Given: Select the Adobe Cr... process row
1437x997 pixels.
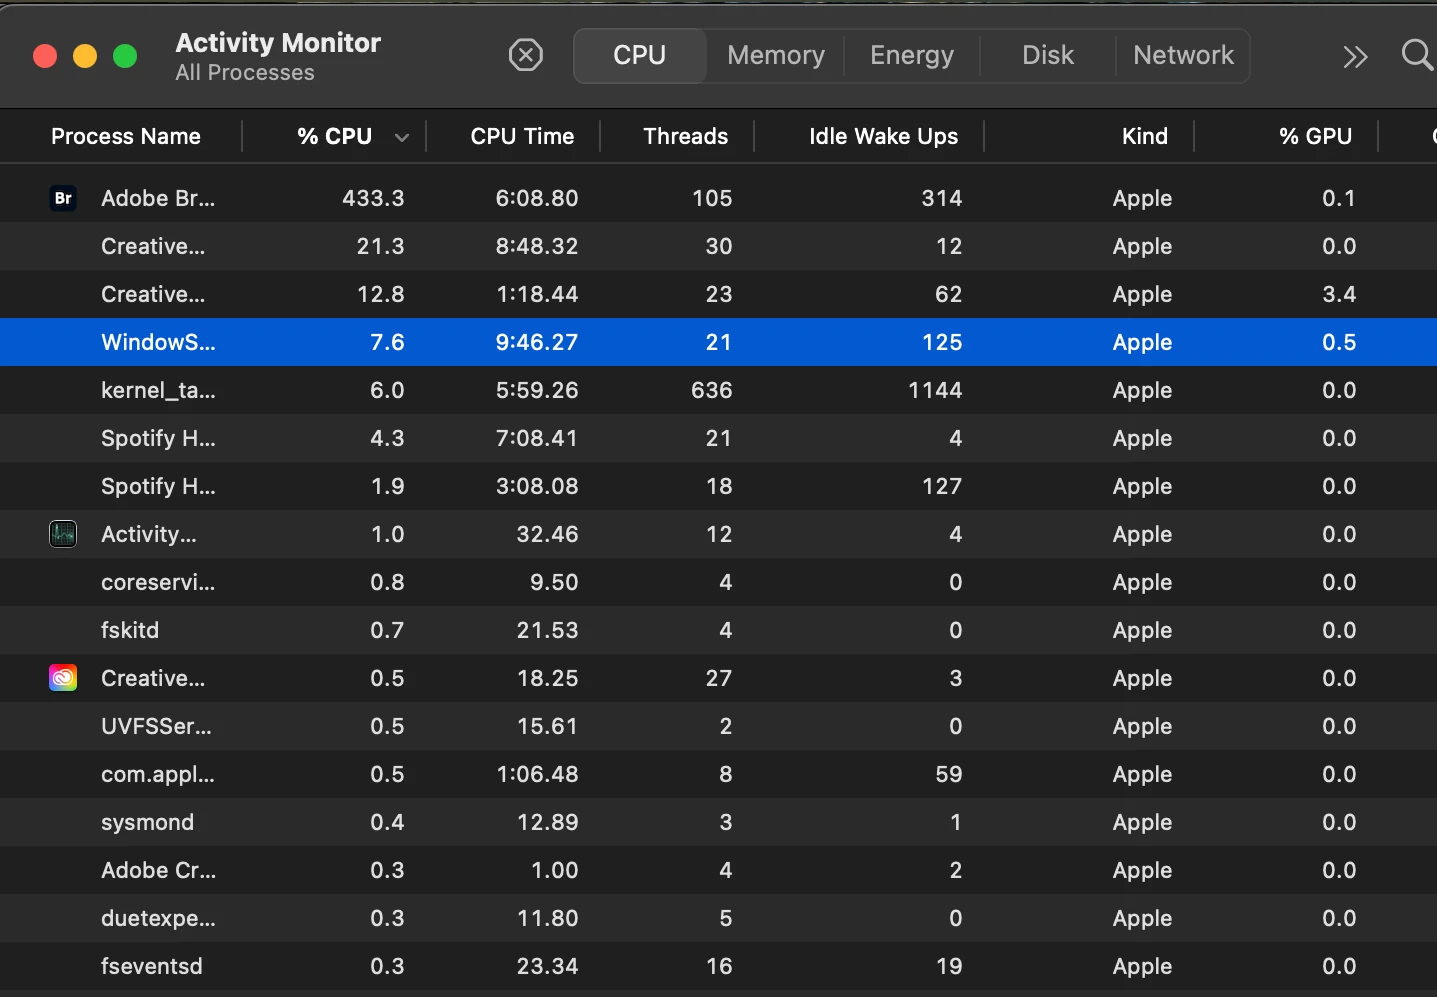Looking at the screenshot, I should coord(718,870).
